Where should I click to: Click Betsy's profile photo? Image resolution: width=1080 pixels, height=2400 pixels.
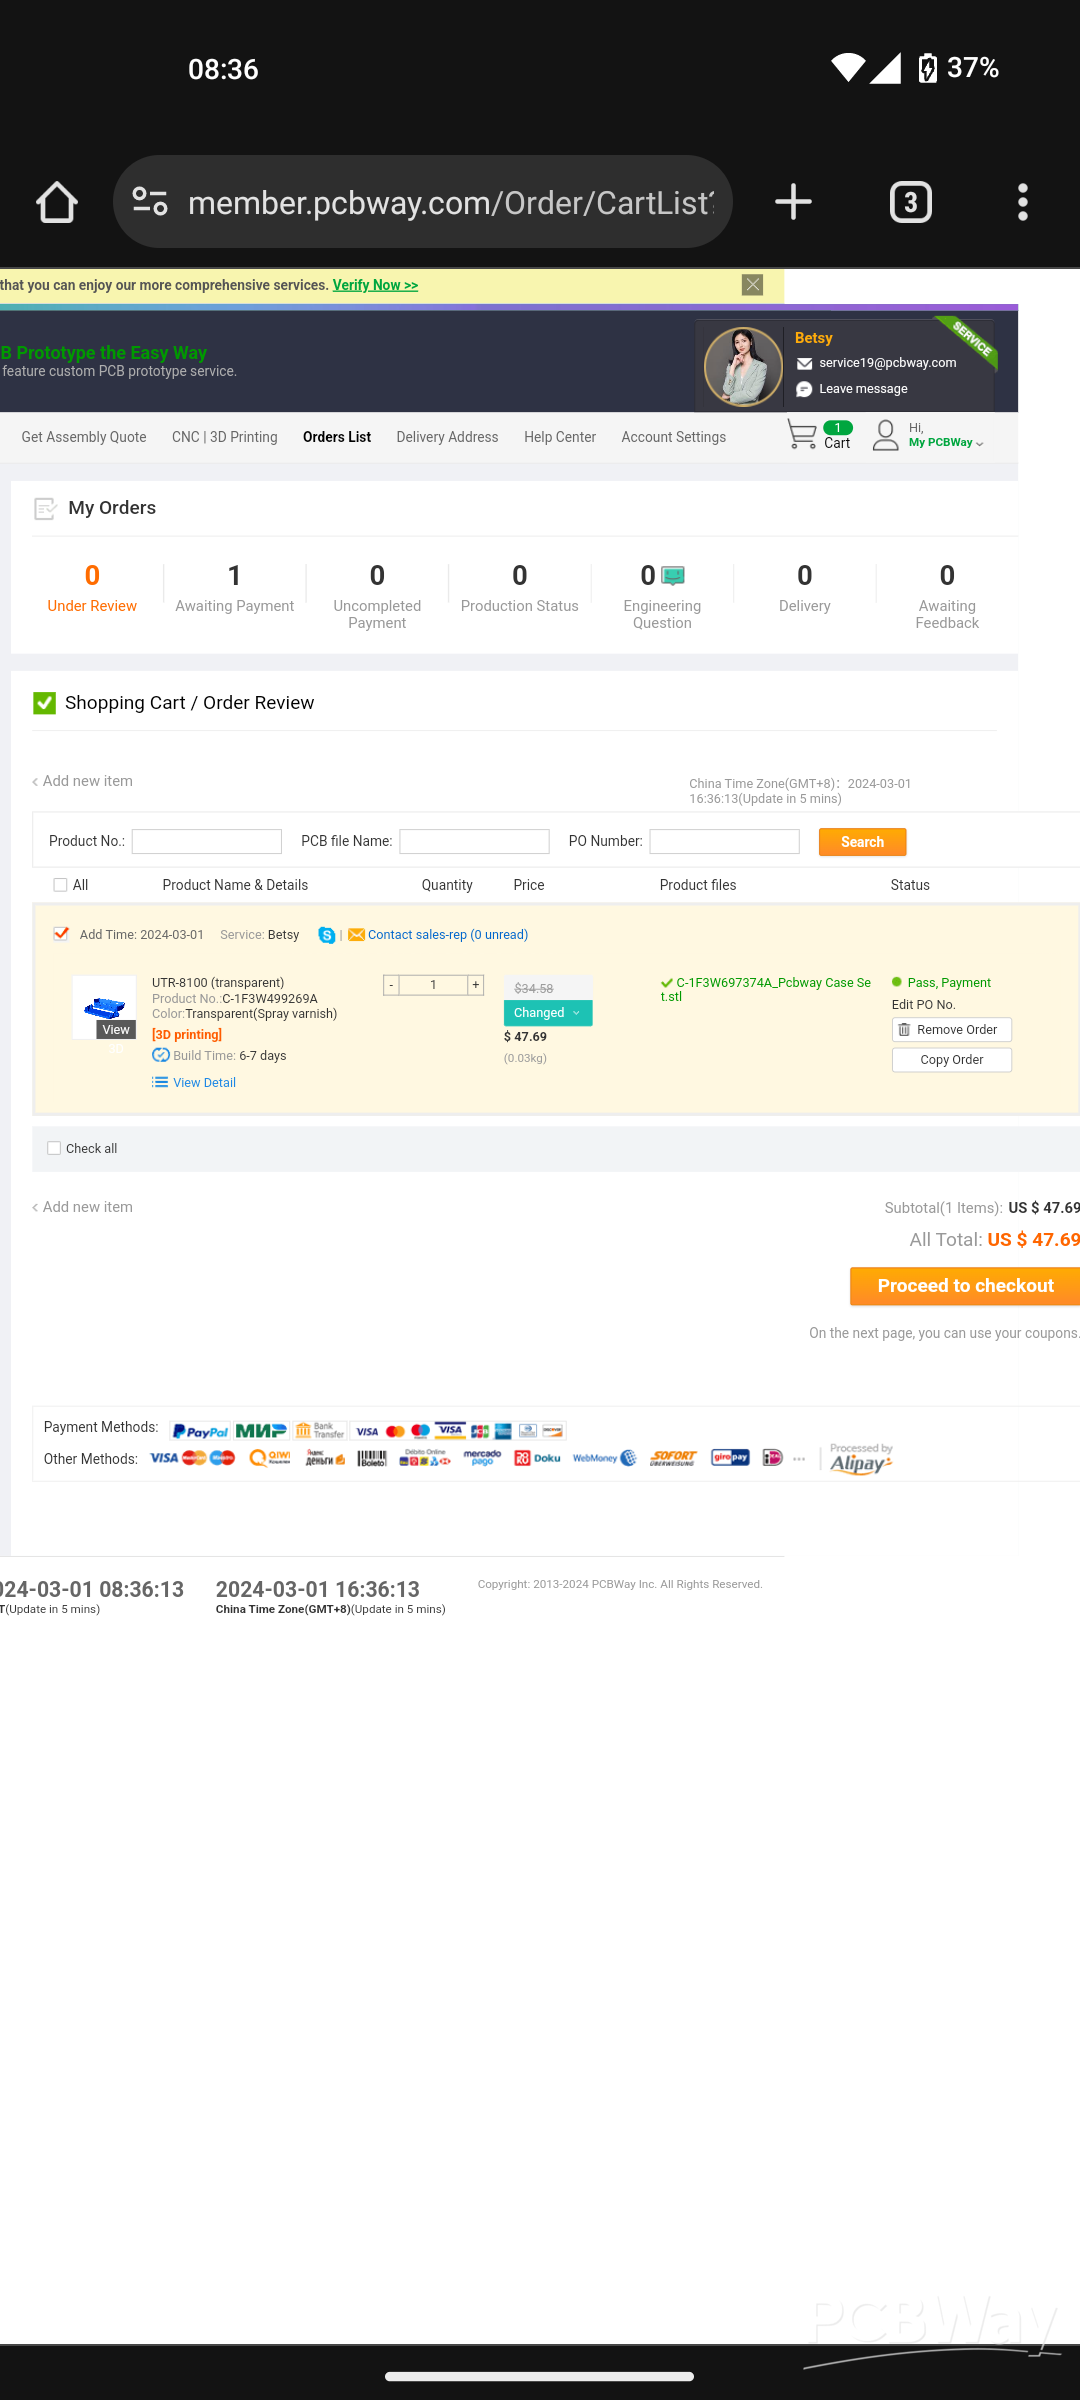743,367
